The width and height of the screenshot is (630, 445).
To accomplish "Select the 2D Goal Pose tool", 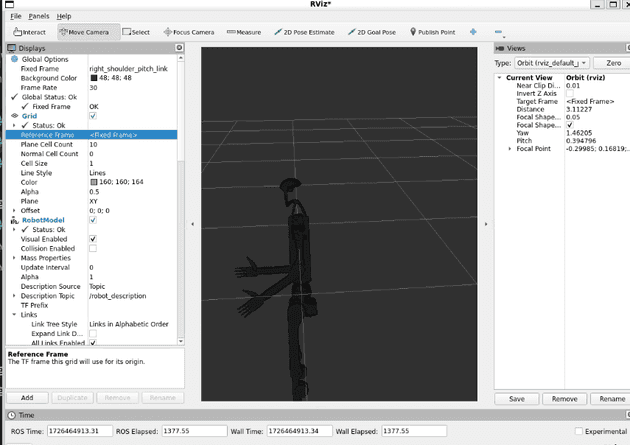I will [372, 32].
